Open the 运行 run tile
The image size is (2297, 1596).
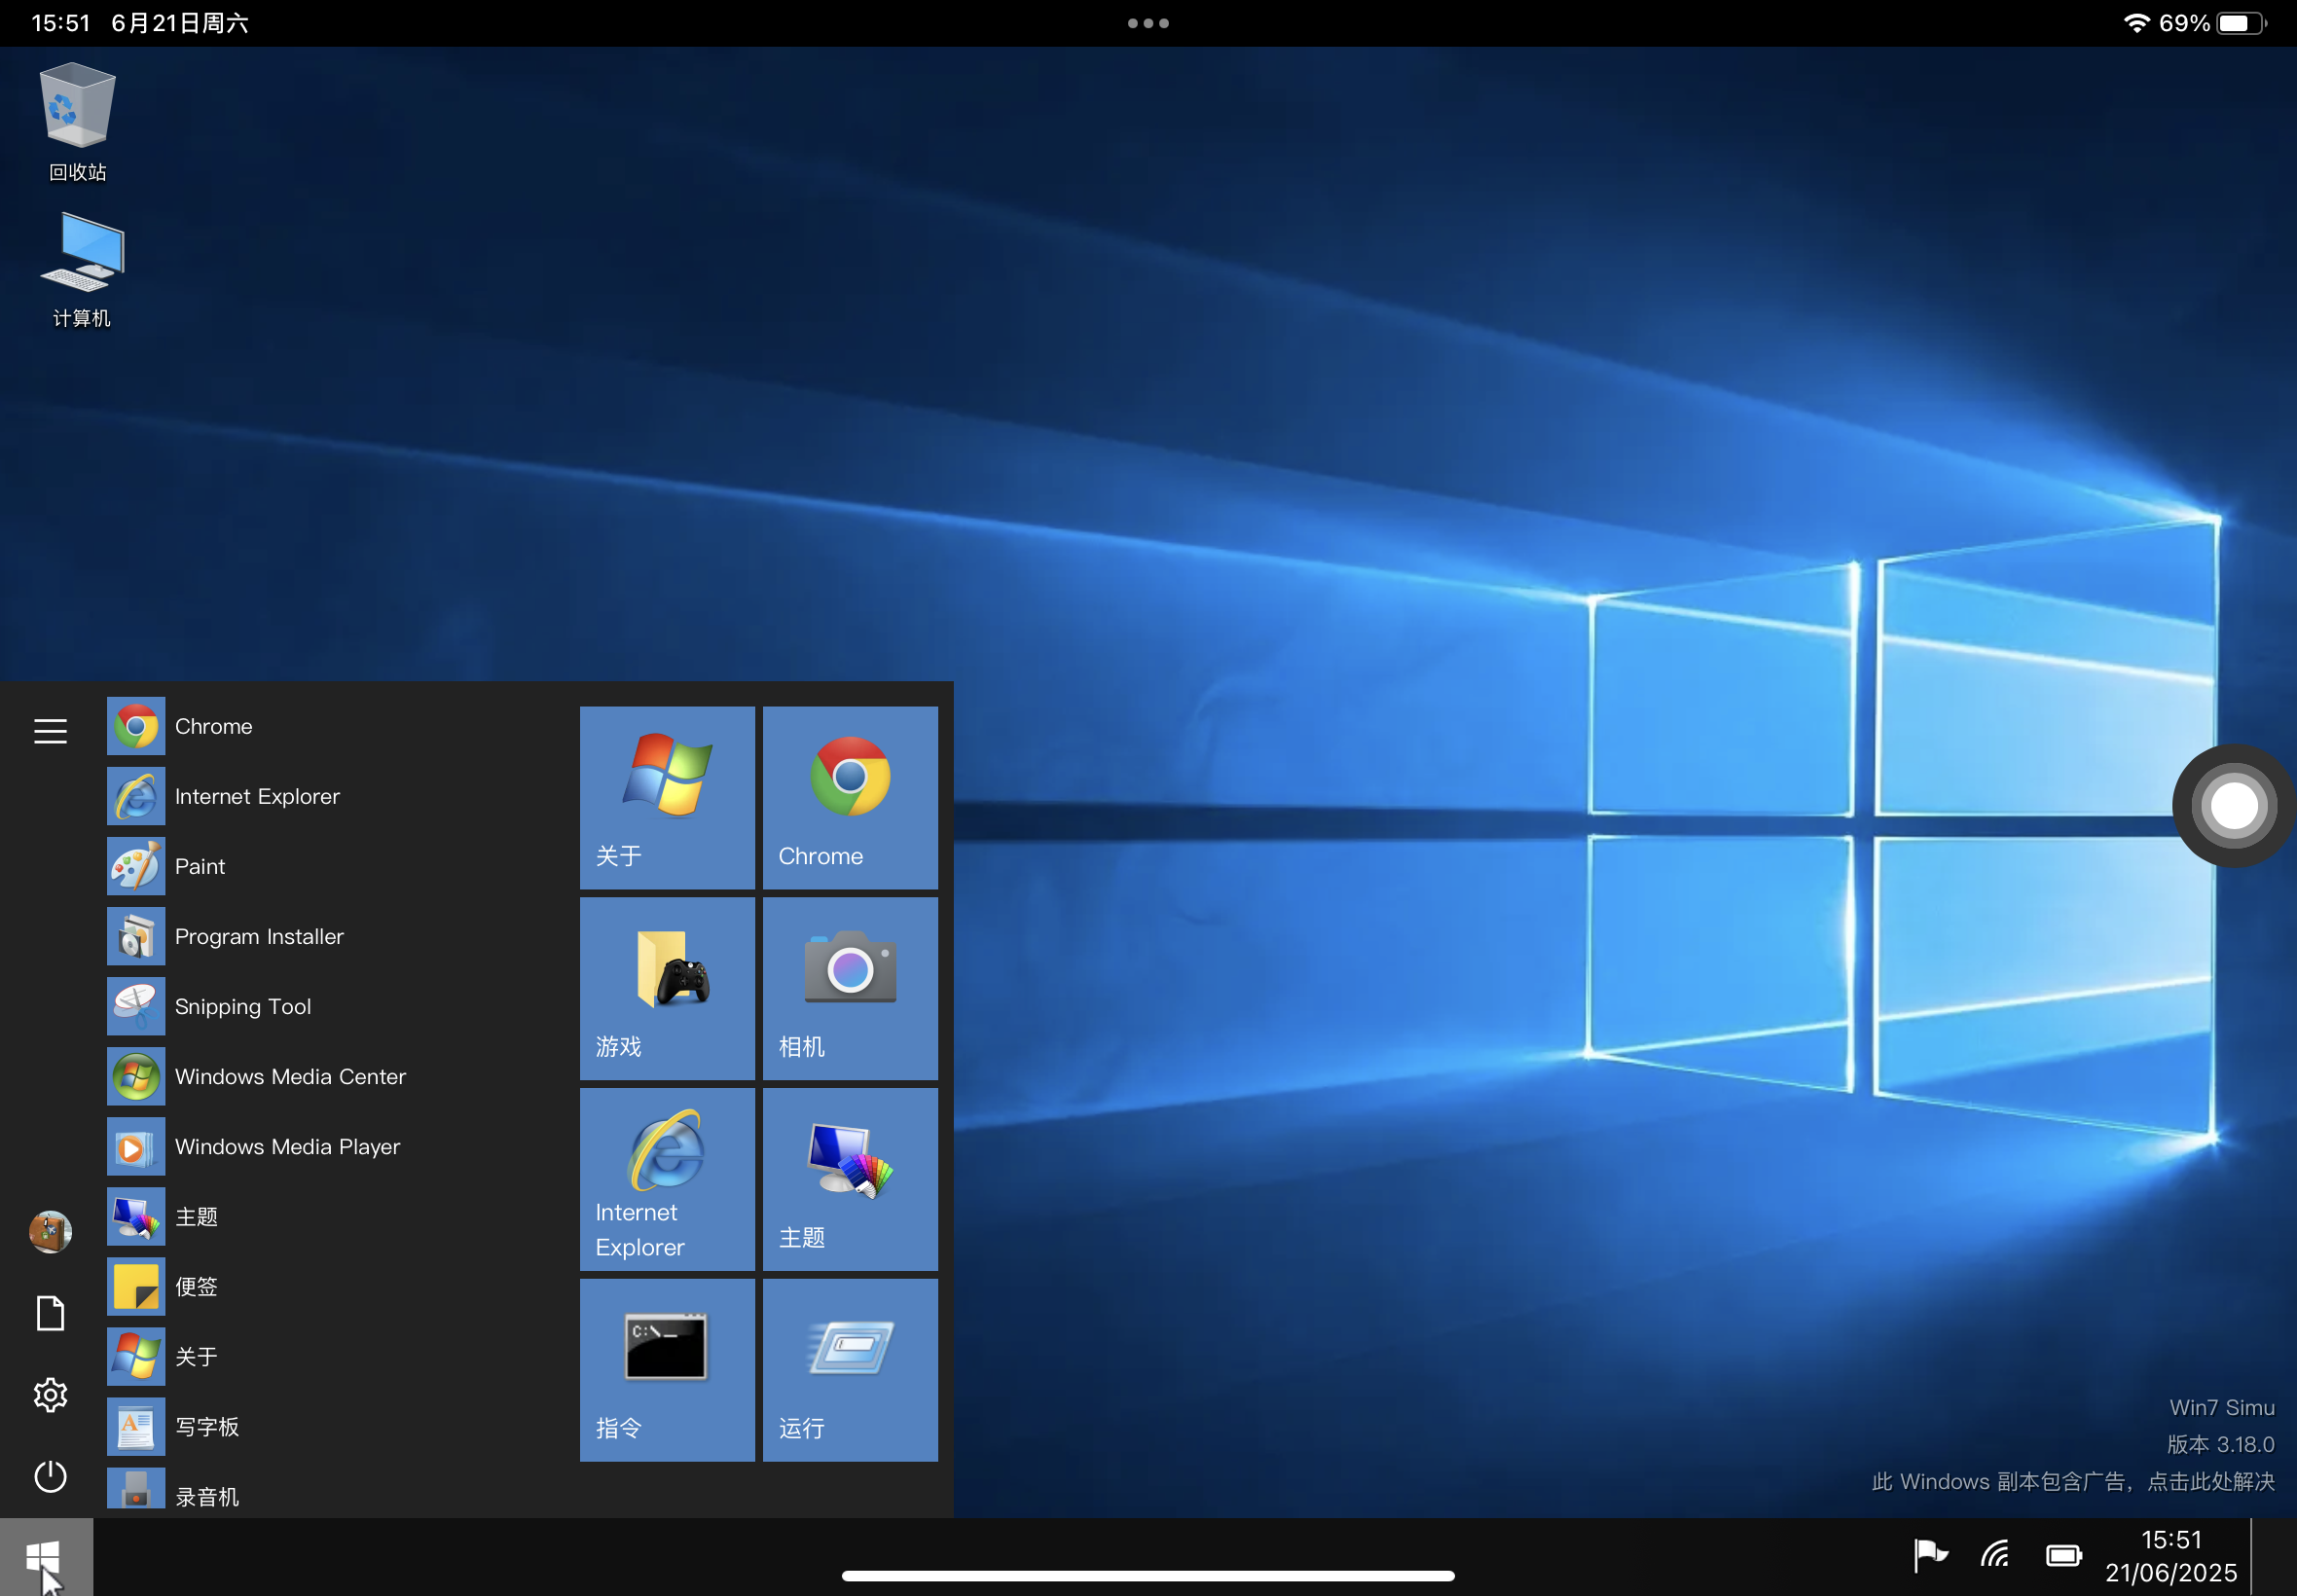click(x=850, y=1370)
